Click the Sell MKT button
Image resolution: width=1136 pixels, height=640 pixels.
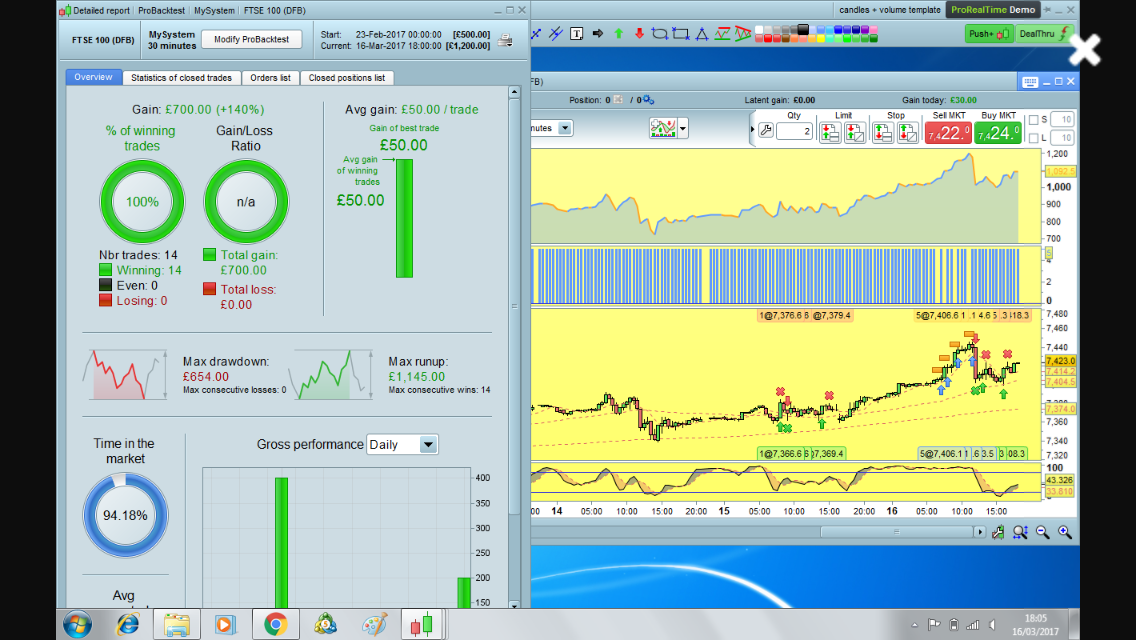(948, 133)
